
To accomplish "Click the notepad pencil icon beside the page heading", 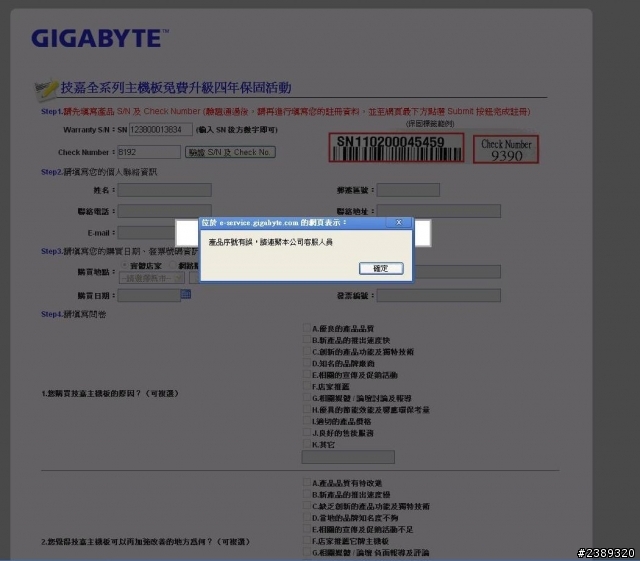I will click(46, 90).
